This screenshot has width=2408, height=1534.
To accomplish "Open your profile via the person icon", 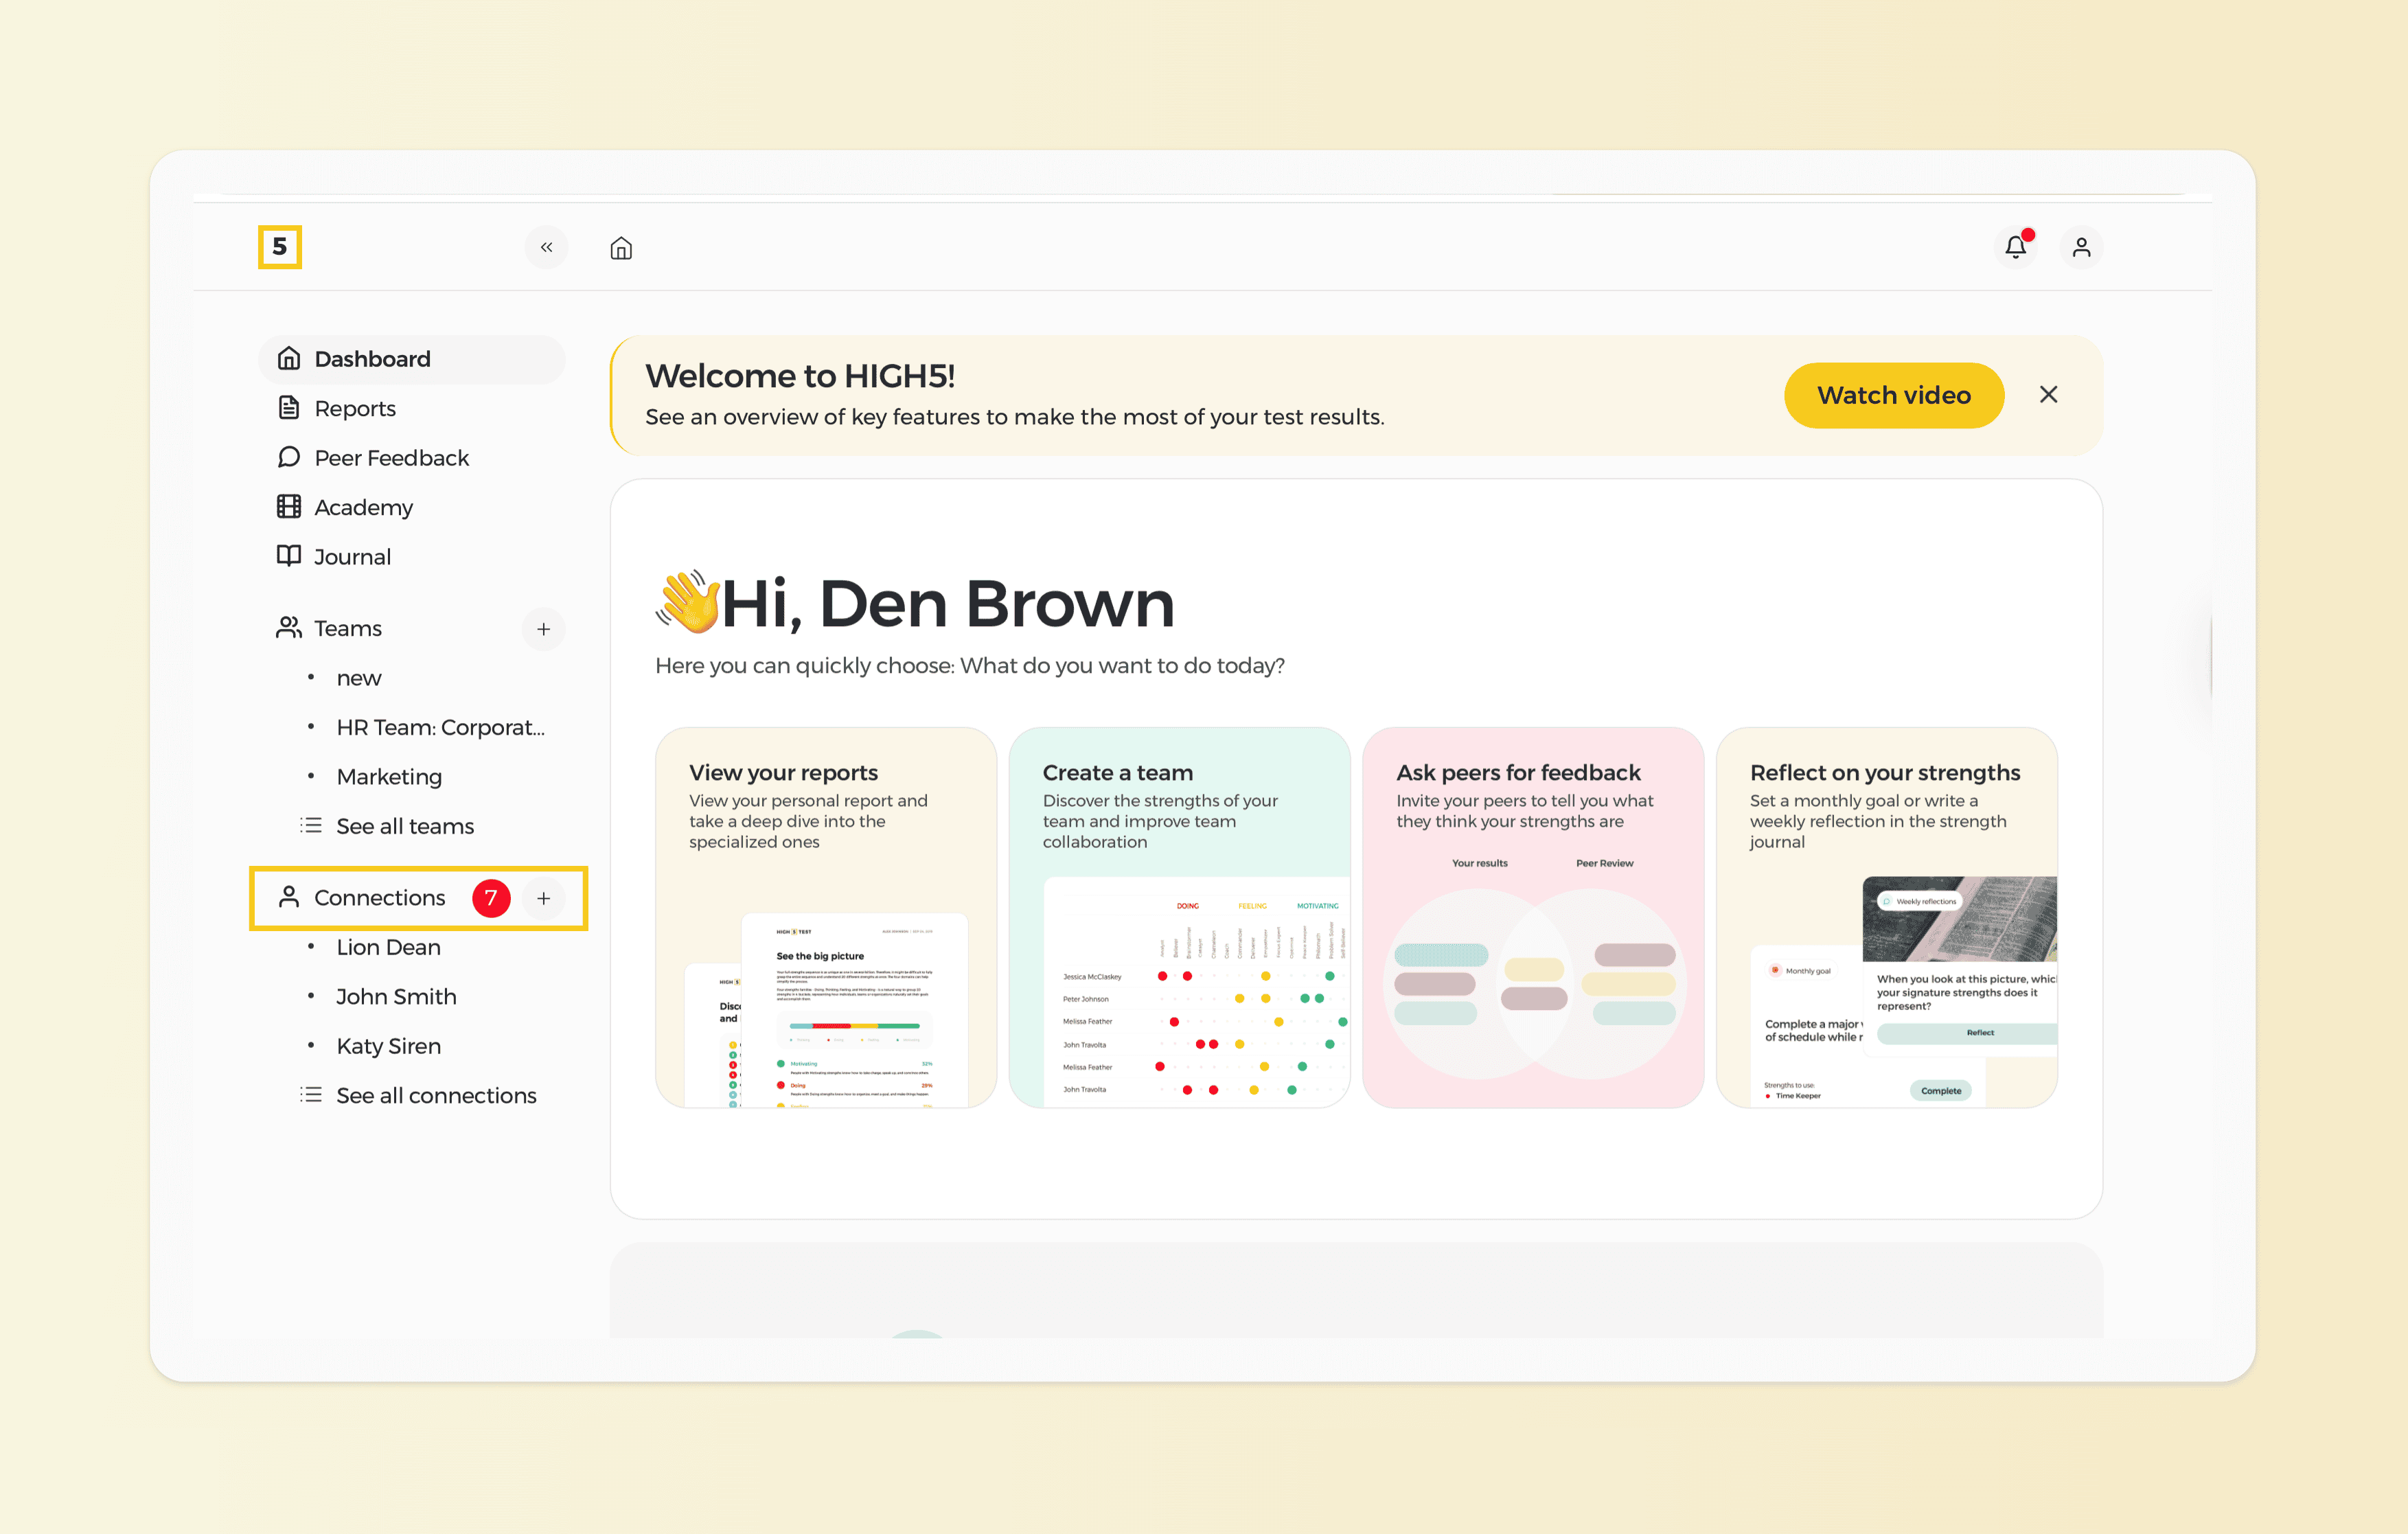I will pos(2082,247).
